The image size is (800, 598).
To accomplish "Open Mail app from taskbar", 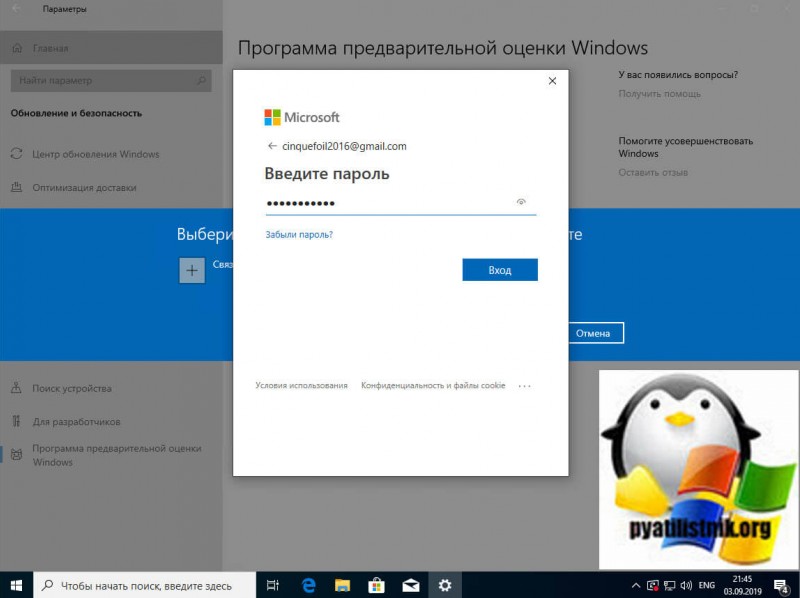I will tap(411, 585).
